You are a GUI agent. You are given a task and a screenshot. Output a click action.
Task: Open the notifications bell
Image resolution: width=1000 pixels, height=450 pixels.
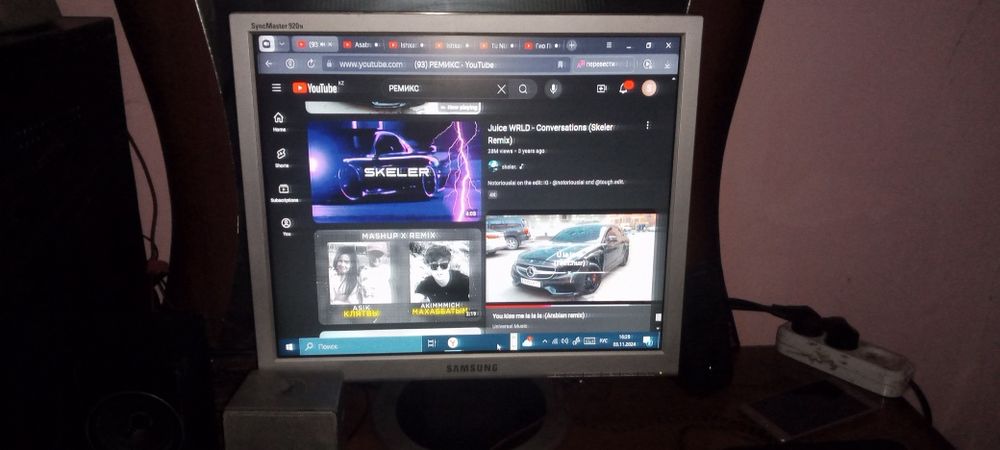pos(624,88)
